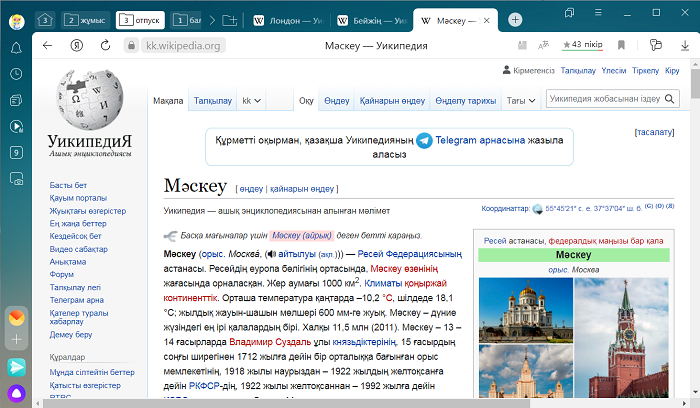
Task: Open the Басты бет sidebar link
Action: coord(68,185)
